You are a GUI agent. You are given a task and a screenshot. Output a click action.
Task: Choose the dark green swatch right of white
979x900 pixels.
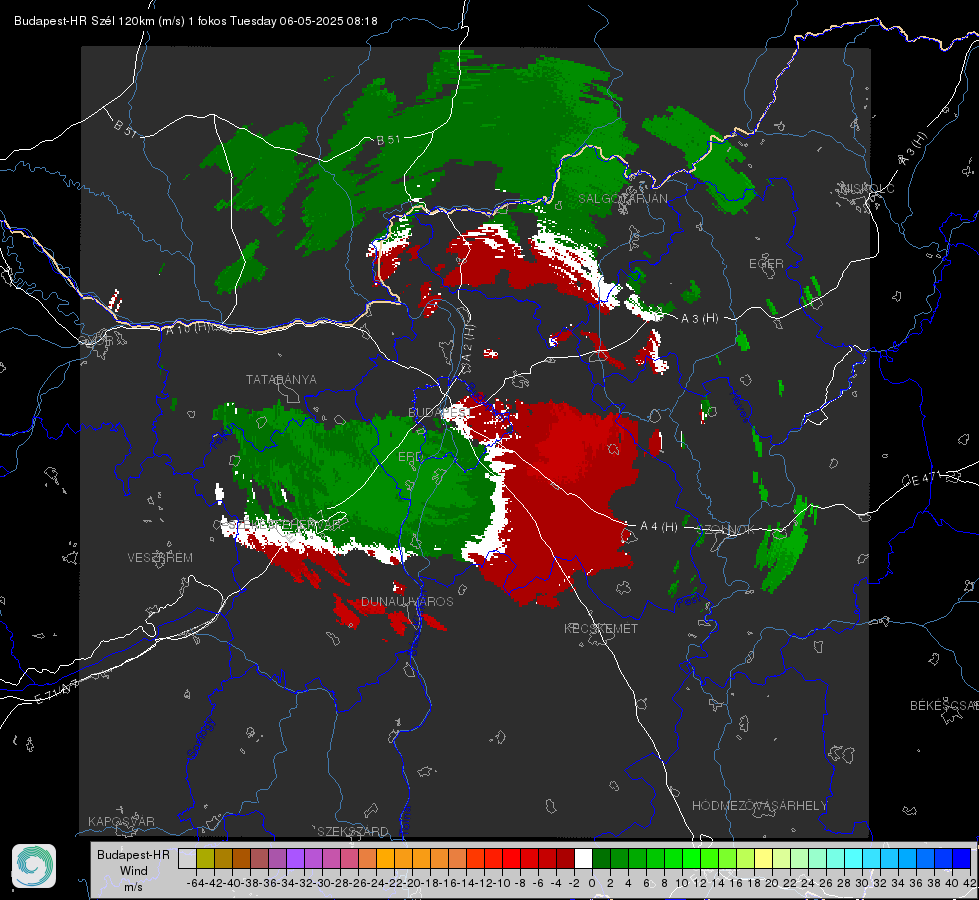[601, 858]
